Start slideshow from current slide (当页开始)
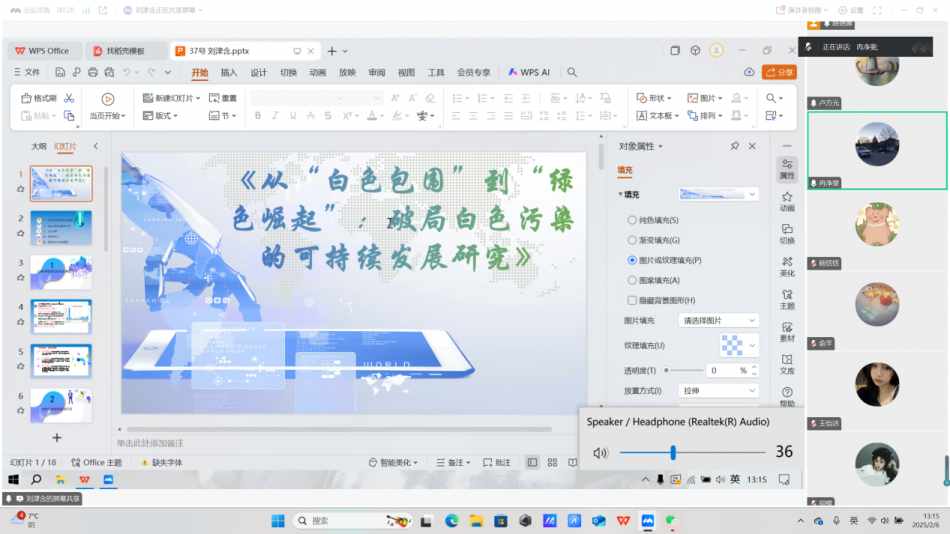The height and width of the screenshot is (534, 950). pyautogui.click(x=108, y=107)
